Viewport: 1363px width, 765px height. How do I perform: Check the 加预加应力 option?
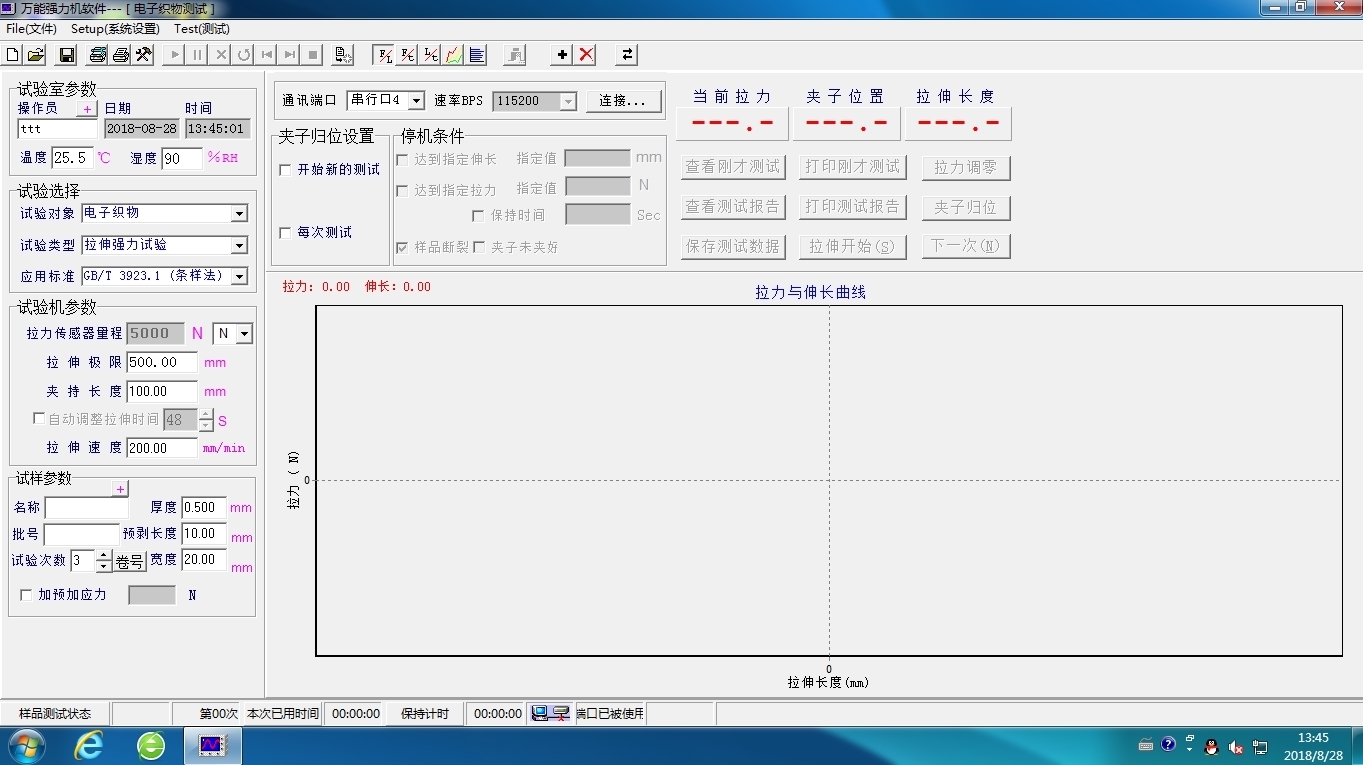pyautogui.click(x=27, y=595)
